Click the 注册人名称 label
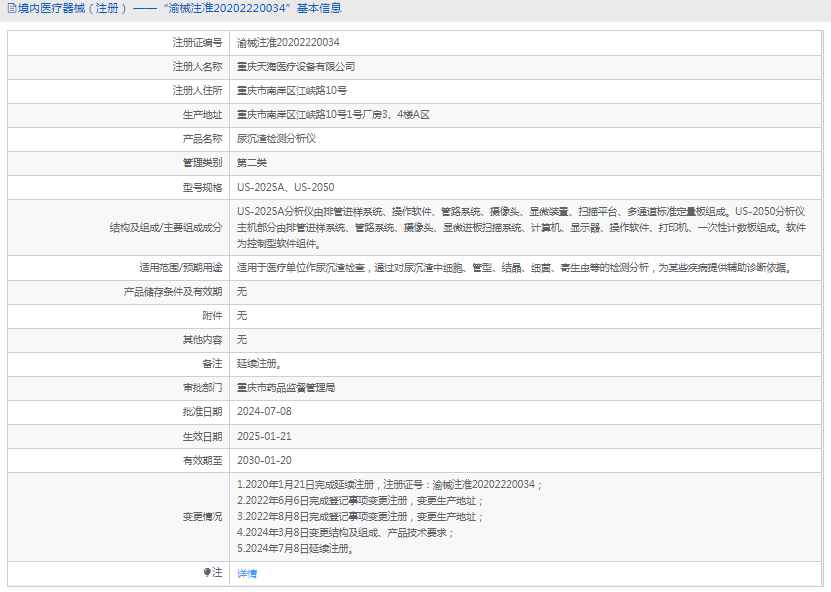The height and width of the screenshot is (592, 831). pyautogui.click(x=197, y=67)
